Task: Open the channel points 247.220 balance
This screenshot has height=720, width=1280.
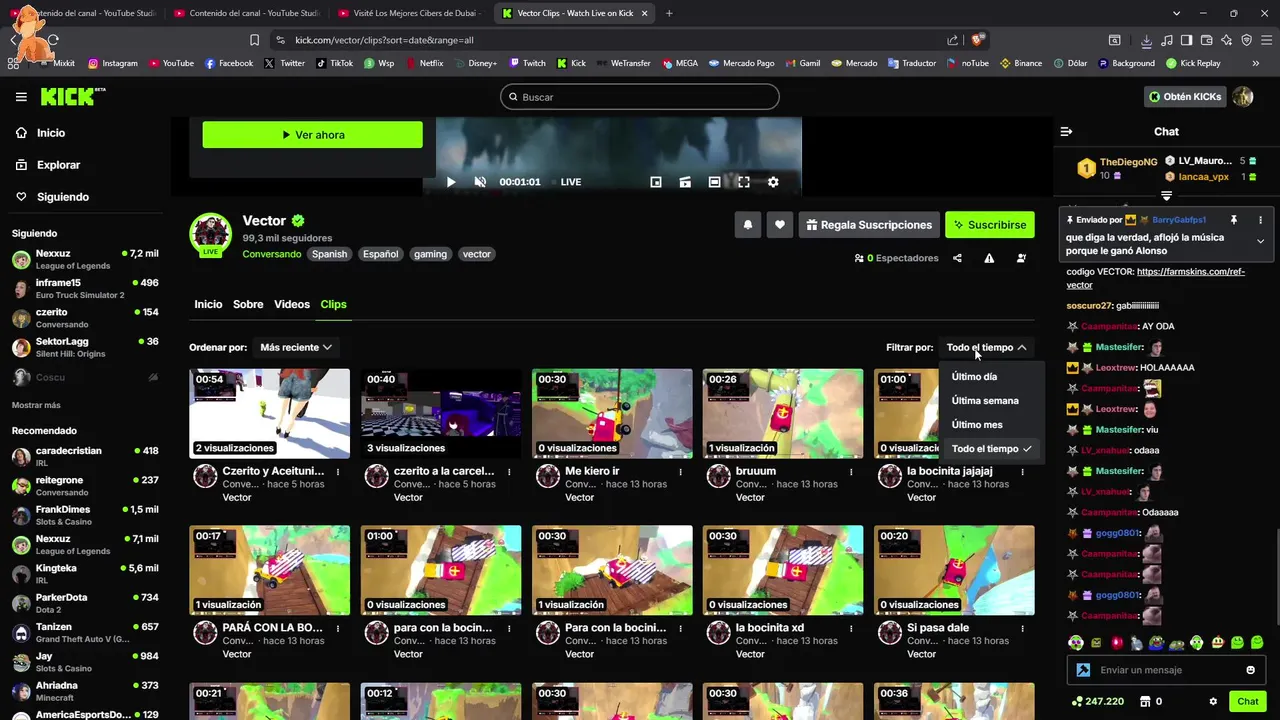Action: point(1097,702)
